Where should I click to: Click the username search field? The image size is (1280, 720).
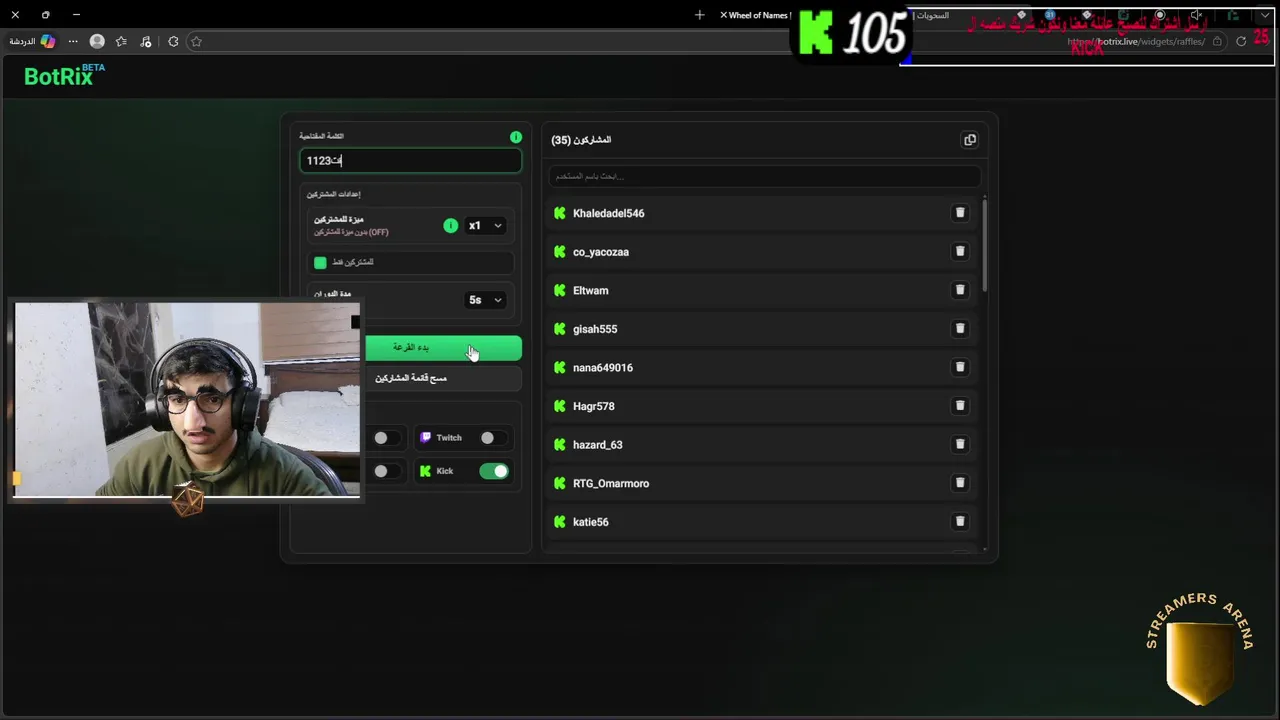764,176
